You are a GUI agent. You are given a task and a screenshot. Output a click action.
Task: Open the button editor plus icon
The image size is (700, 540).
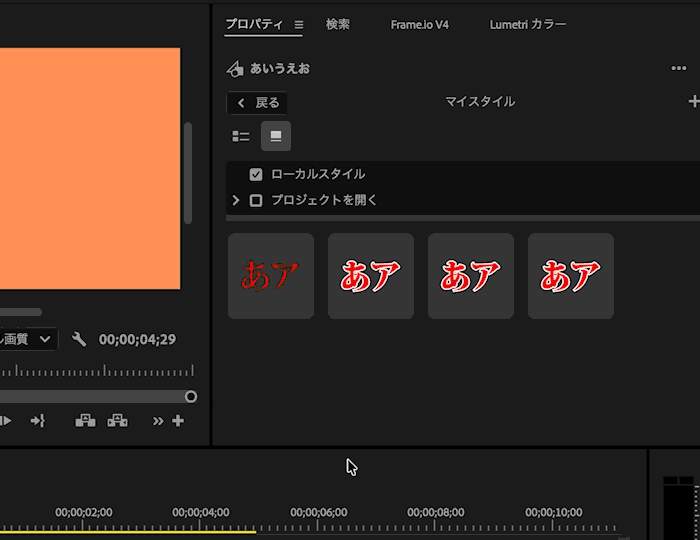[x=178, y=421]
